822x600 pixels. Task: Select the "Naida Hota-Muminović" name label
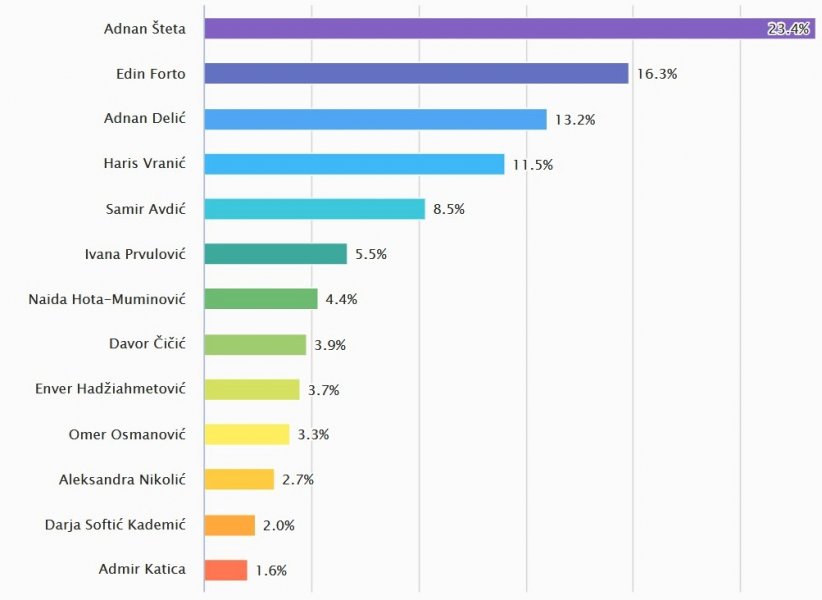(107, 299)
